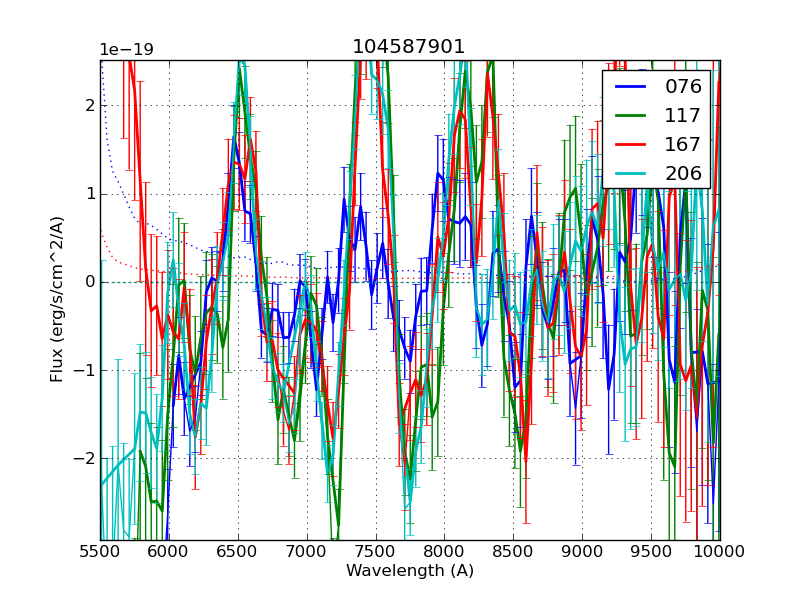Select the 076 legend label
The width and height of the screenshot is (800, 600).
point(683,86)
